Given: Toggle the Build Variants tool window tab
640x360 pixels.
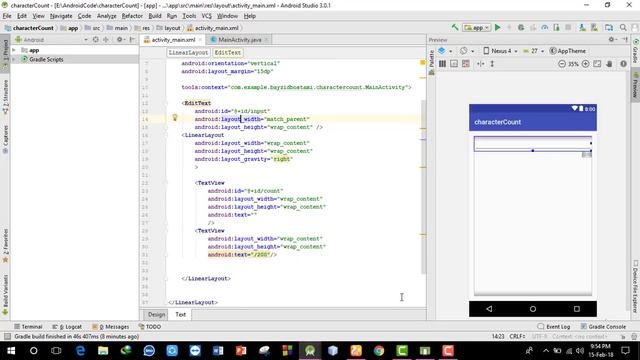Looking at the screenshot, I should pyautogui.click(x=5, y=294).
